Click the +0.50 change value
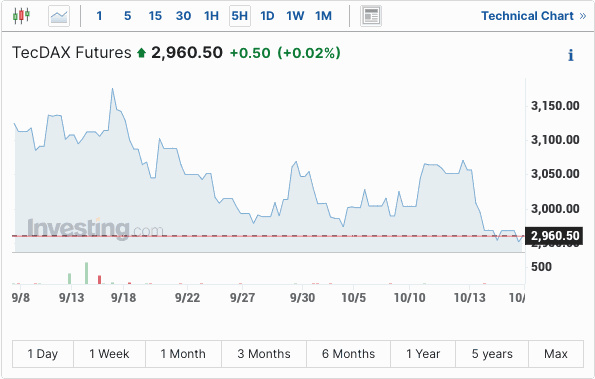The width and height of the screenshot is (595, 379). [x=250, y=53]
